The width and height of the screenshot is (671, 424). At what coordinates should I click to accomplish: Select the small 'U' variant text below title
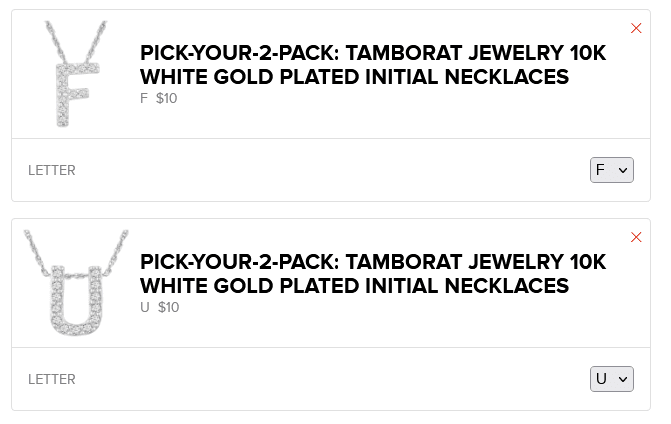pos(145,307)
